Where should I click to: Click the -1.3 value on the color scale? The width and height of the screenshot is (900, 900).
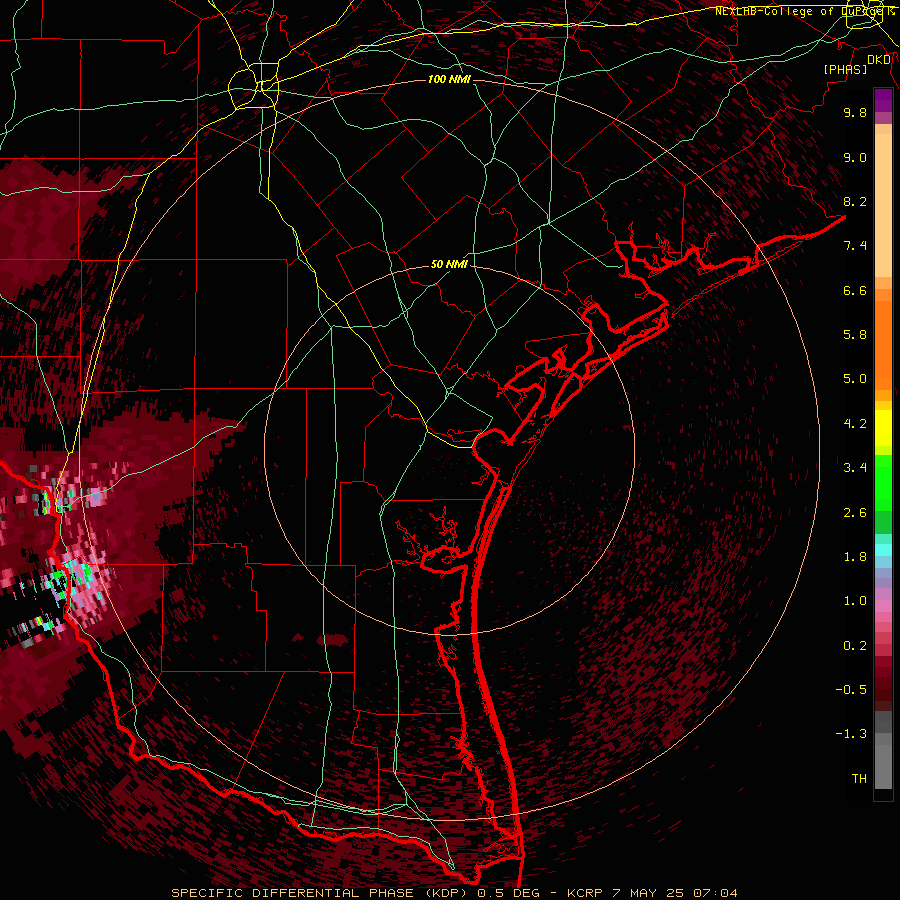pos(851,734)
